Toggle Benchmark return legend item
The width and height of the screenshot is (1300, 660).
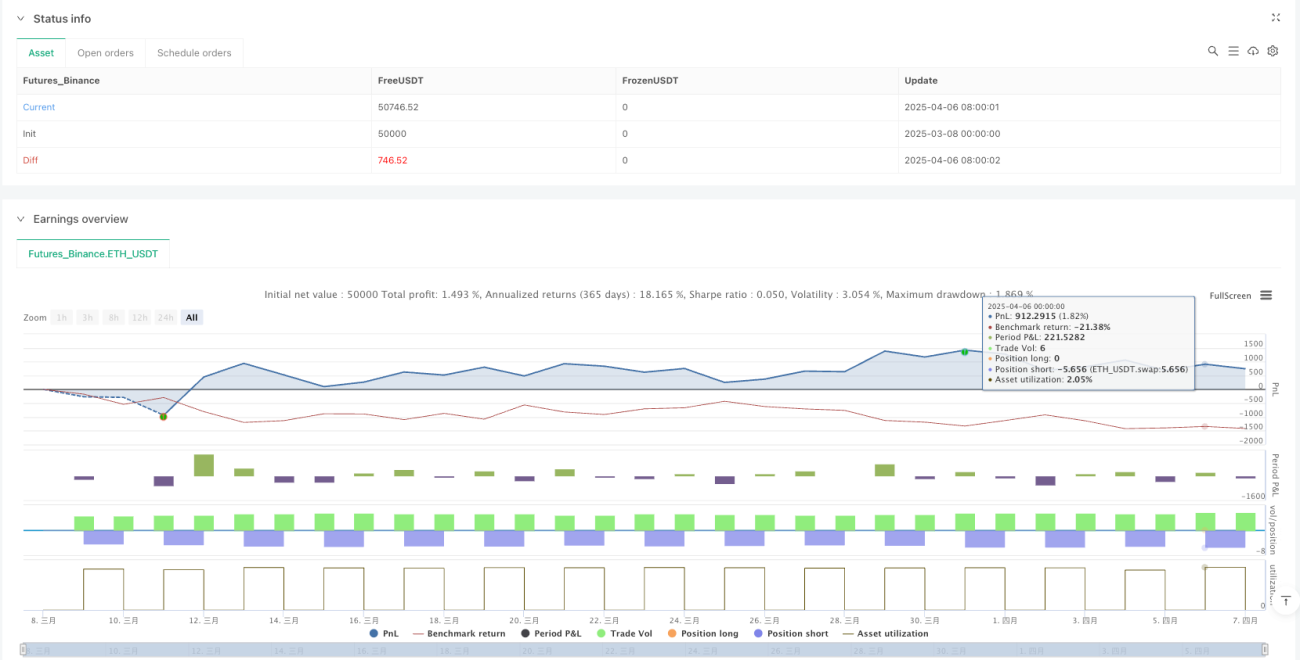(x=458, y=633)
